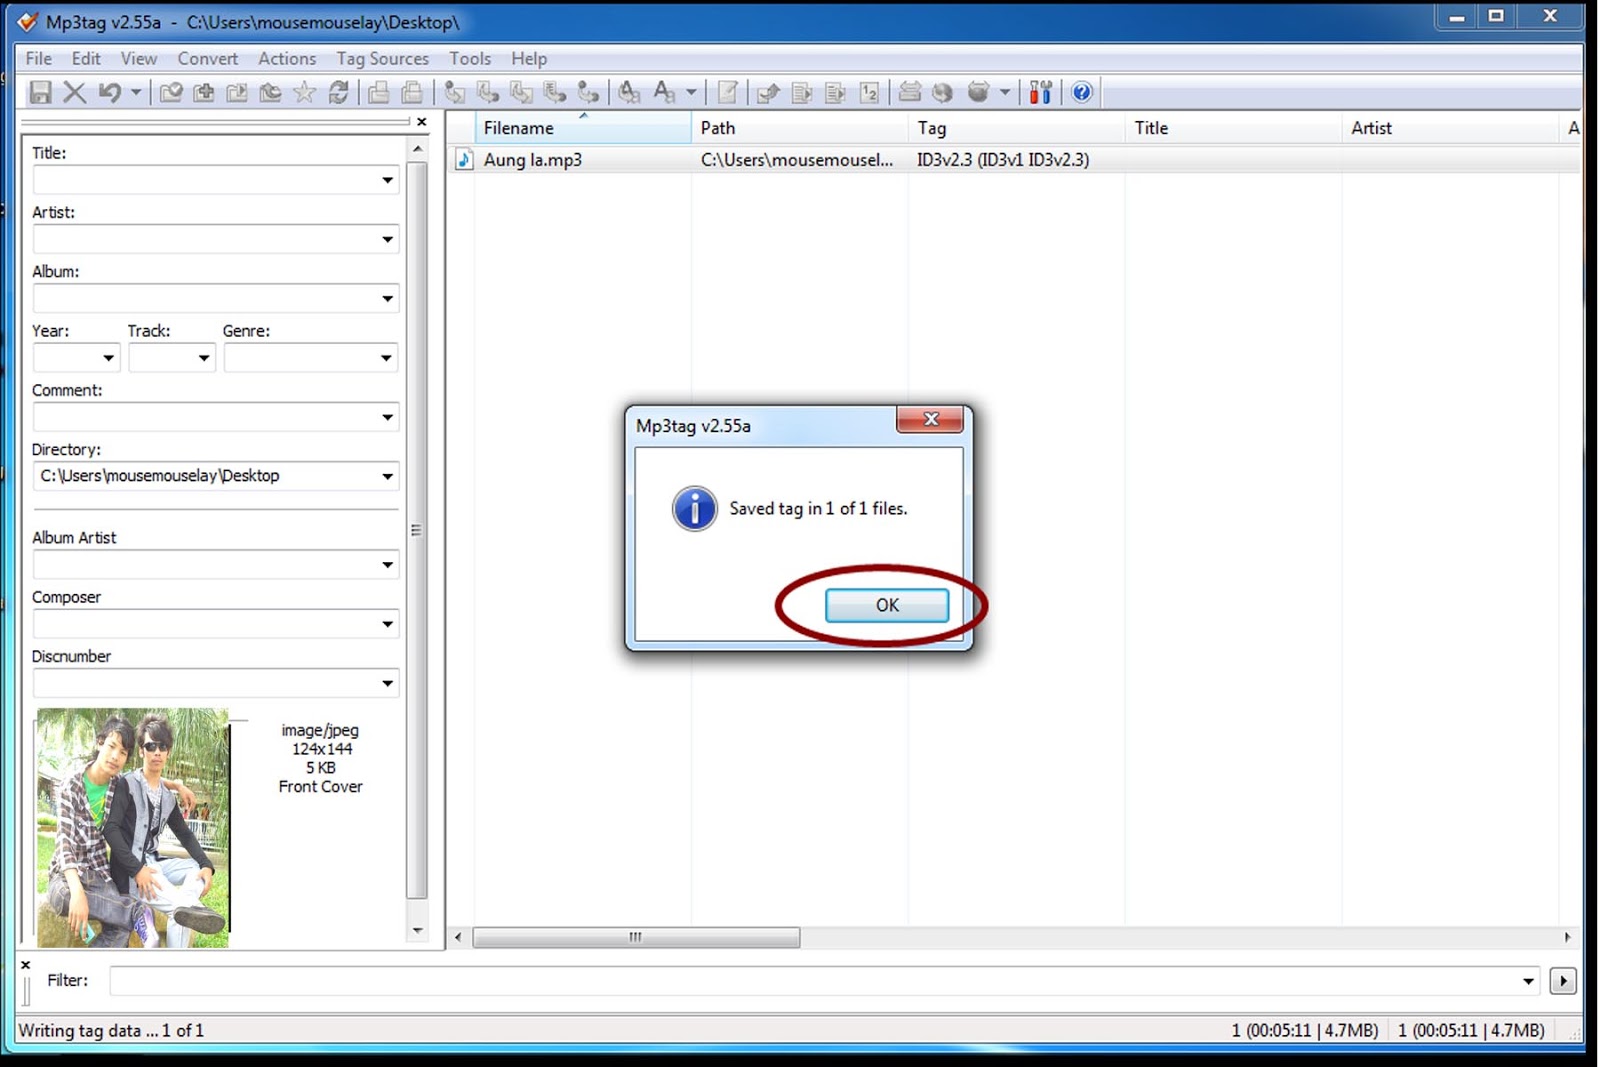Expand the Album field dropdown

(387, 298)
